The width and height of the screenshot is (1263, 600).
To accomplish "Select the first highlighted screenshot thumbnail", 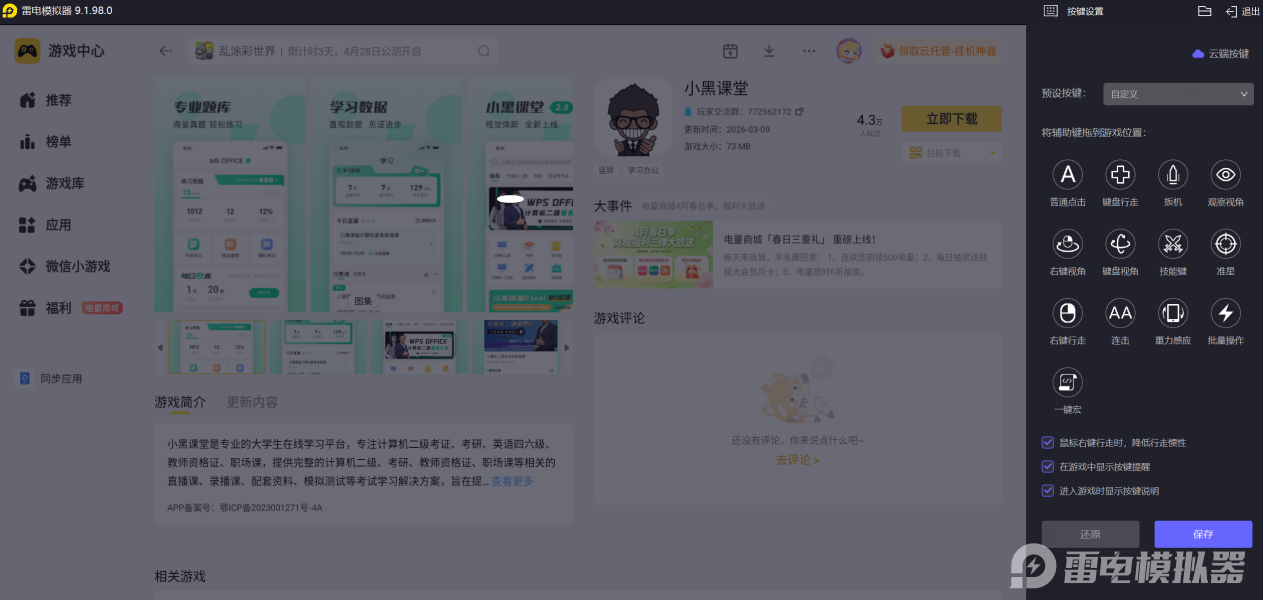I will pyautogui.click(x=217, y=346).
